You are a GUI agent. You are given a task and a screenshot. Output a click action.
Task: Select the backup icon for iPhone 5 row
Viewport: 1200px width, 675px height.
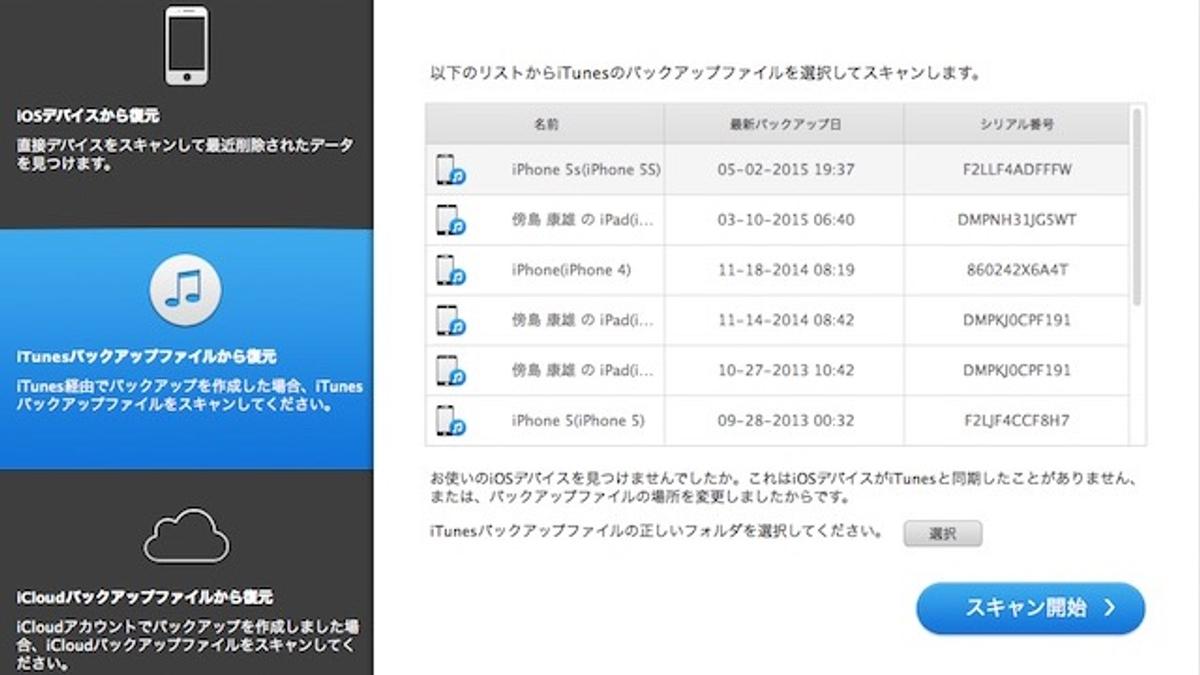coord(451,420)
